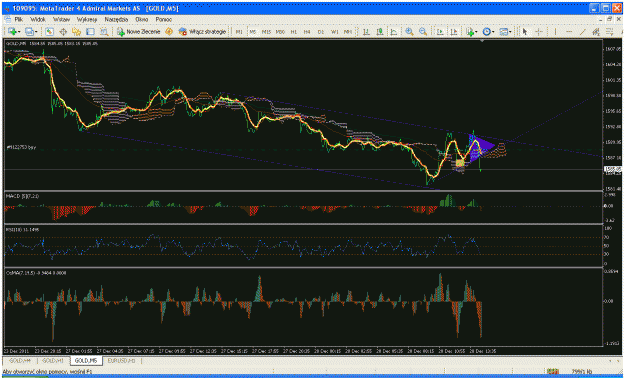Switch to the GOLD,M5 chart tab

pos(86,360)
